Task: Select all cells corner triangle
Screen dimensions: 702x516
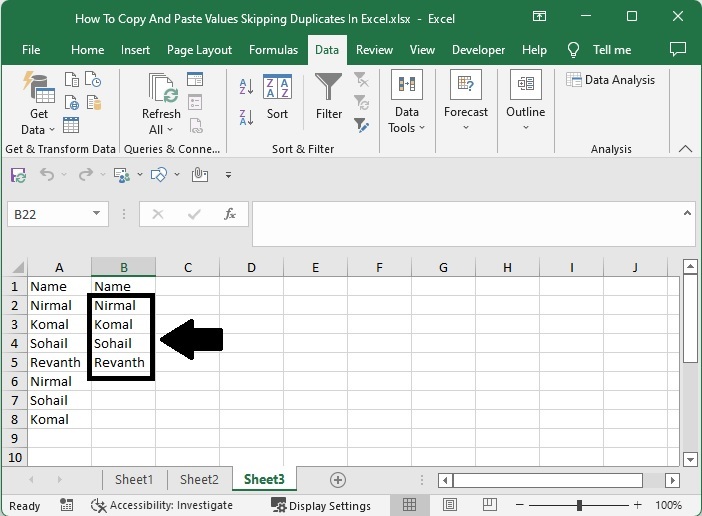Action: pyautogui.click(x=17, y=267)
